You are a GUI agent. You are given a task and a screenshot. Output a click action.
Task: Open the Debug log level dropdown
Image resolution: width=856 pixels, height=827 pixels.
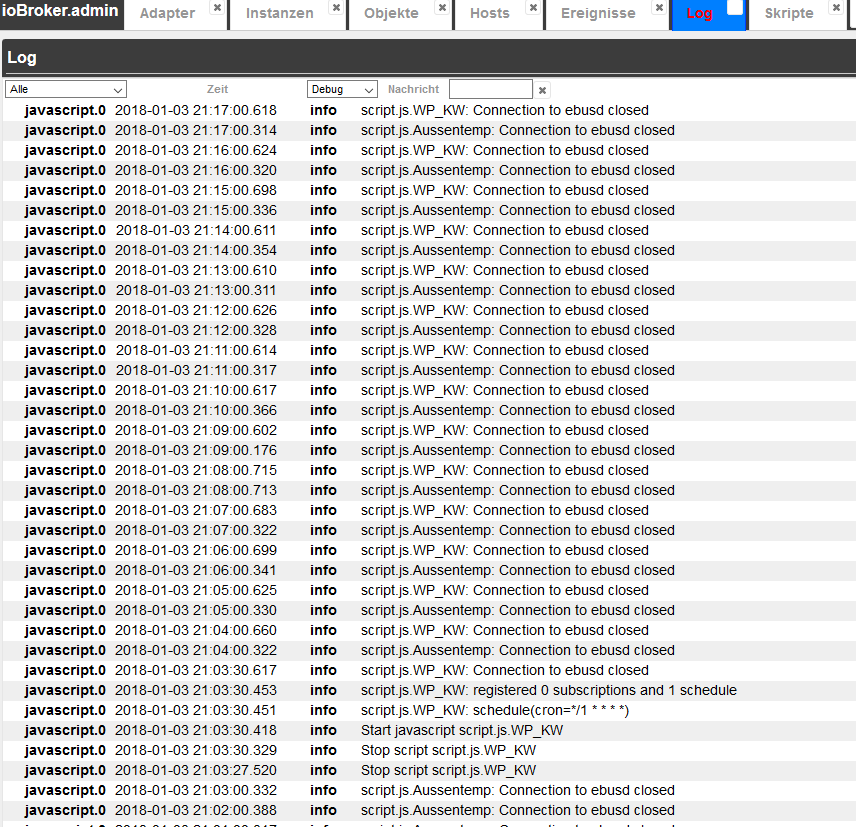coord(342,89)
